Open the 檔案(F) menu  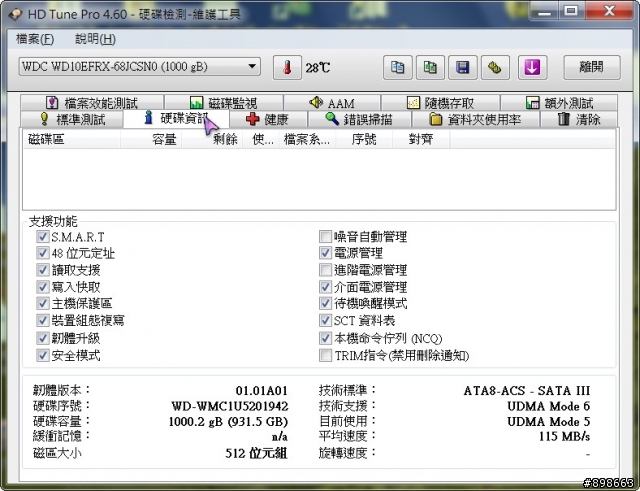pos(35,39)
